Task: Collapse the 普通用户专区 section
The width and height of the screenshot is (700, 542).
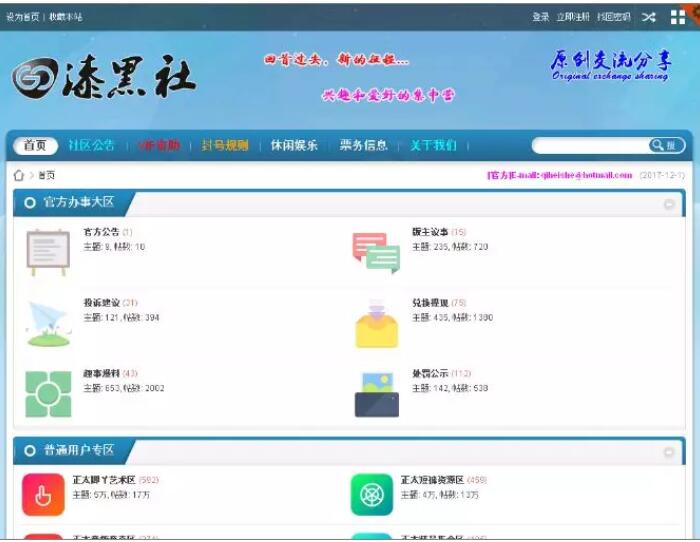Action: (668, 452)
